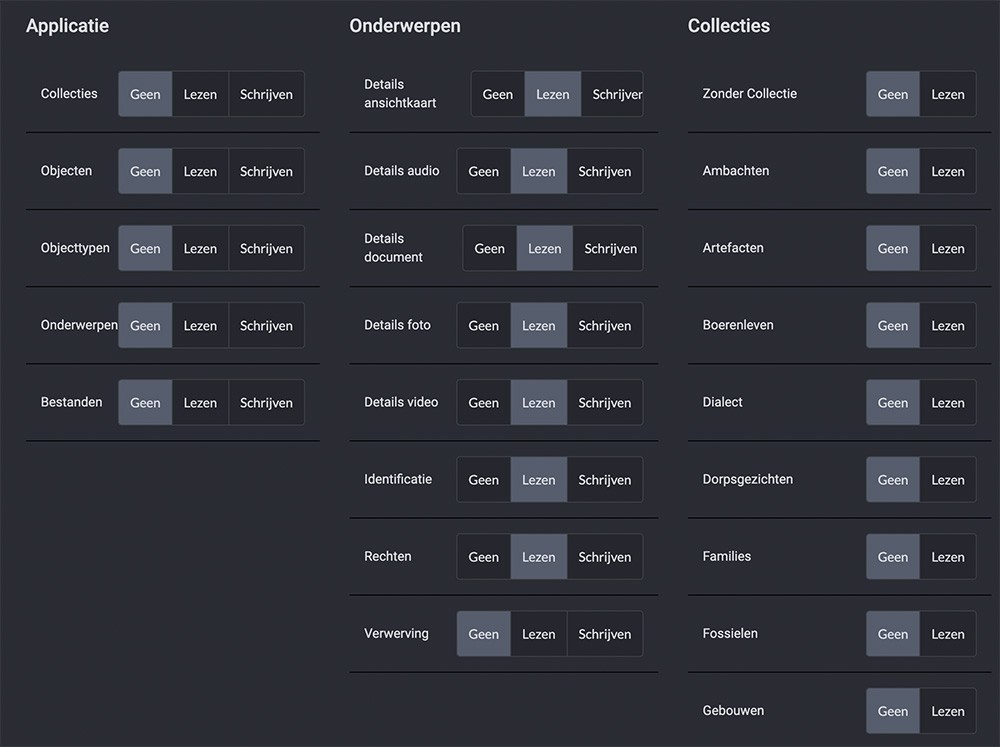The image size is (1000, 747).
Task: Set Fossielen collection to Lezen
Action: [947, 633]
